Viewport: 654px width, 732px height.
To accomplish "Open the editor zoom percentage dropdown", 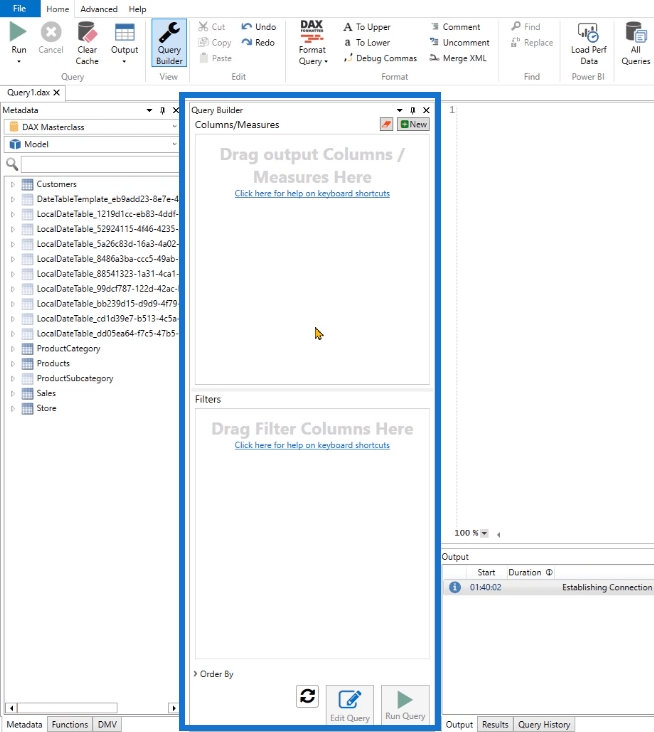I will click(484, 533).
